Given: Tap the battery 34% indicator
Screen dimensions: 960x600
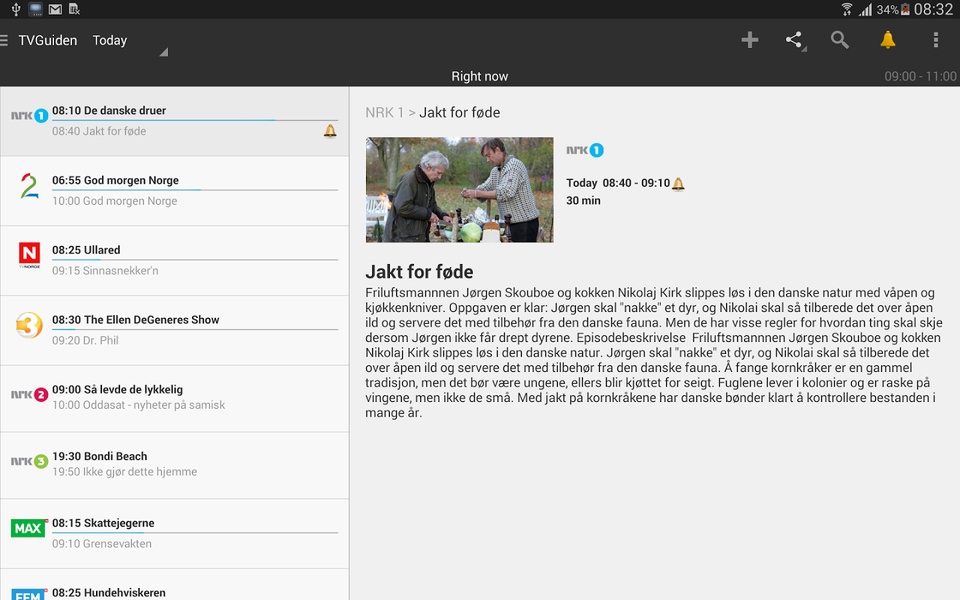Looking at the screenshot, I should point(893,10).
